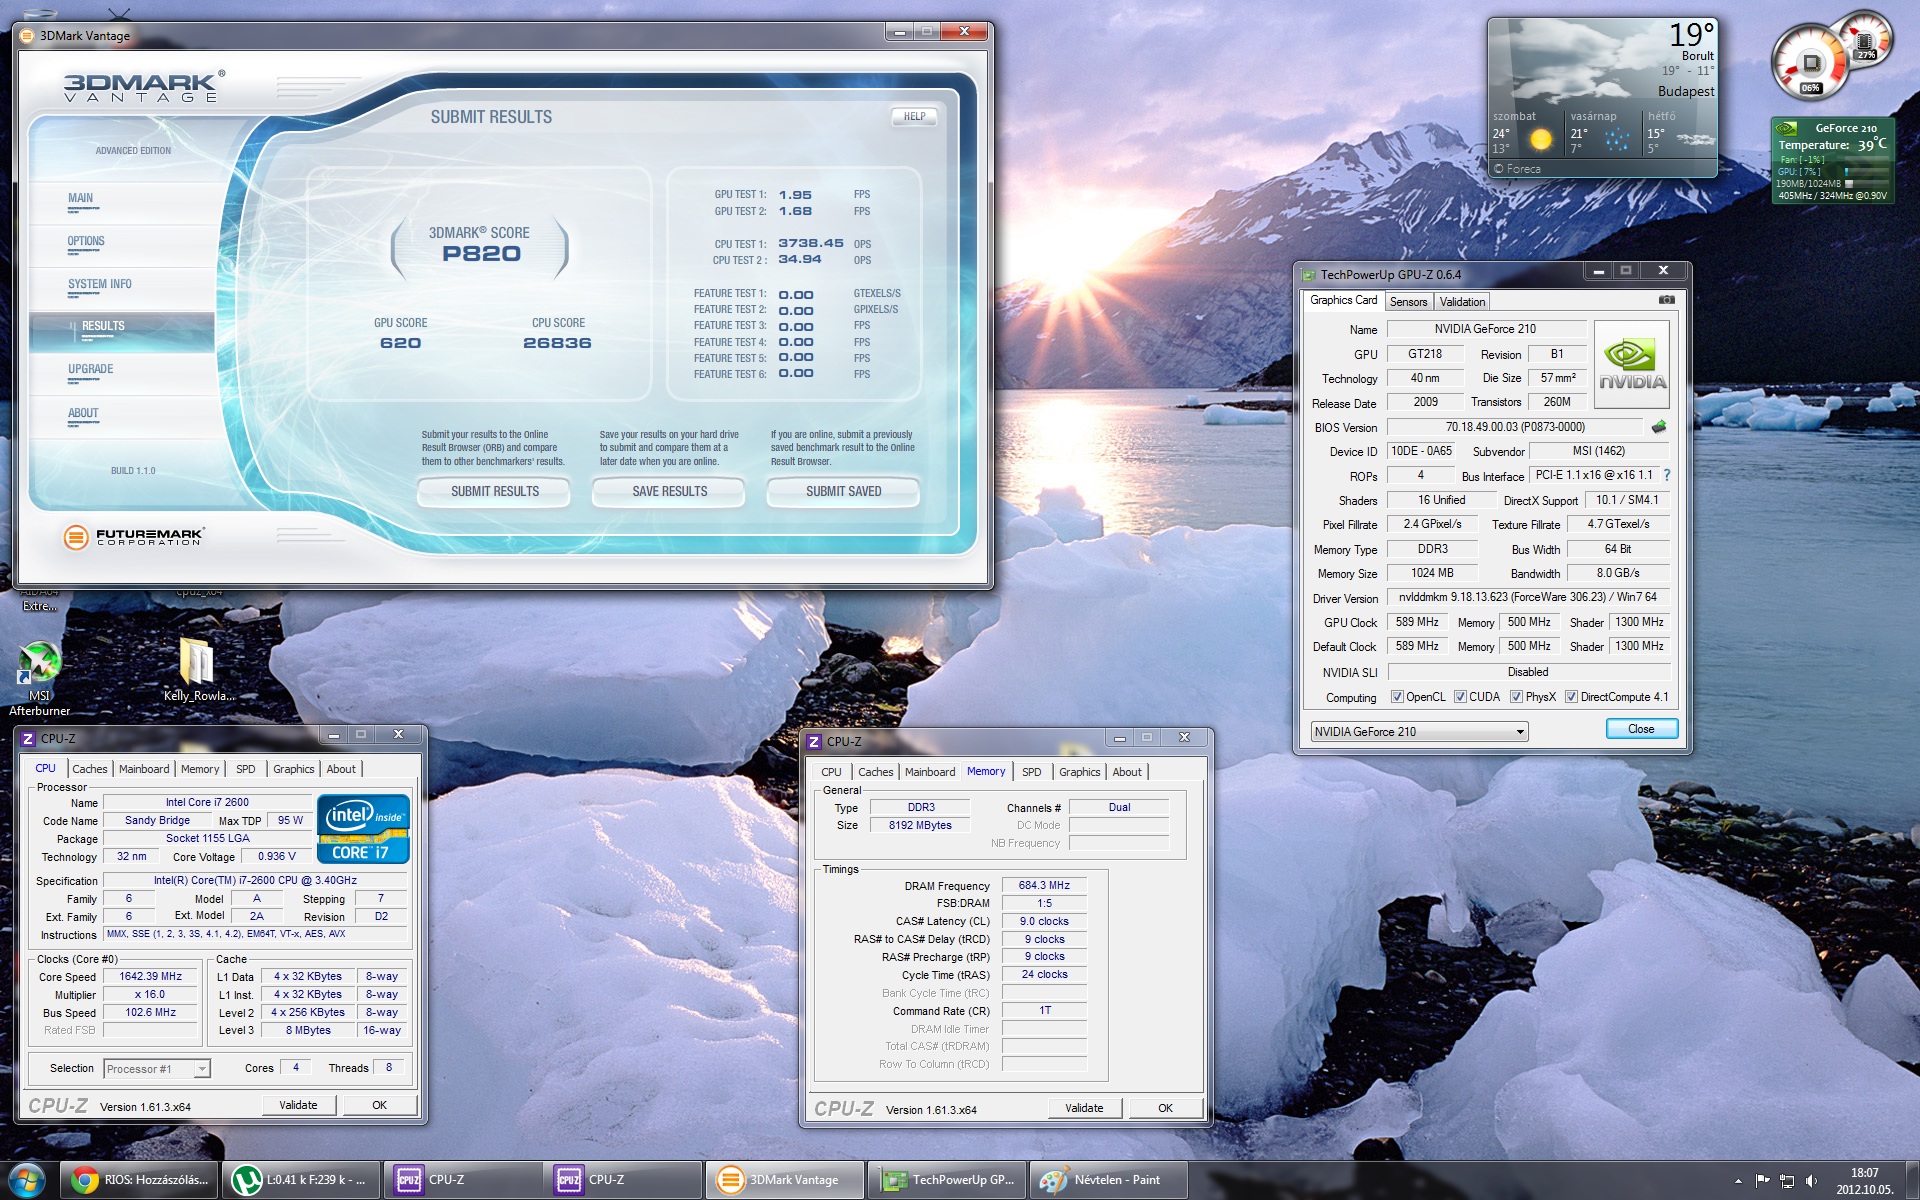This screenshot has width=1920, height=1200.
Task: Click the Bus Interface question mark icon
Action: pos(1667,476)
